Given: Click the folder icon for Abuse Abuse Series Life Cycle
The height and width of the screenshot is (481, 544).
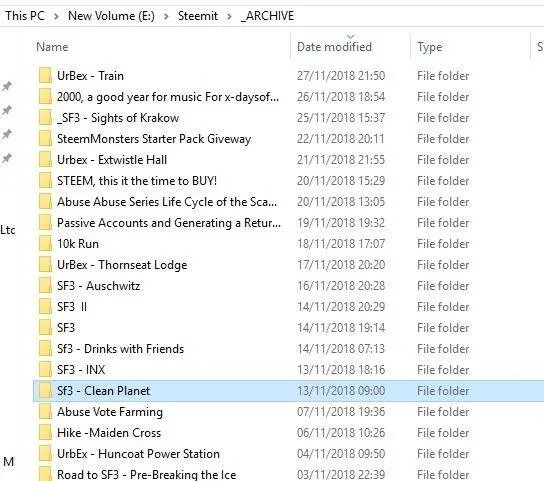Looking at the screenshot, I should (45, 202).
